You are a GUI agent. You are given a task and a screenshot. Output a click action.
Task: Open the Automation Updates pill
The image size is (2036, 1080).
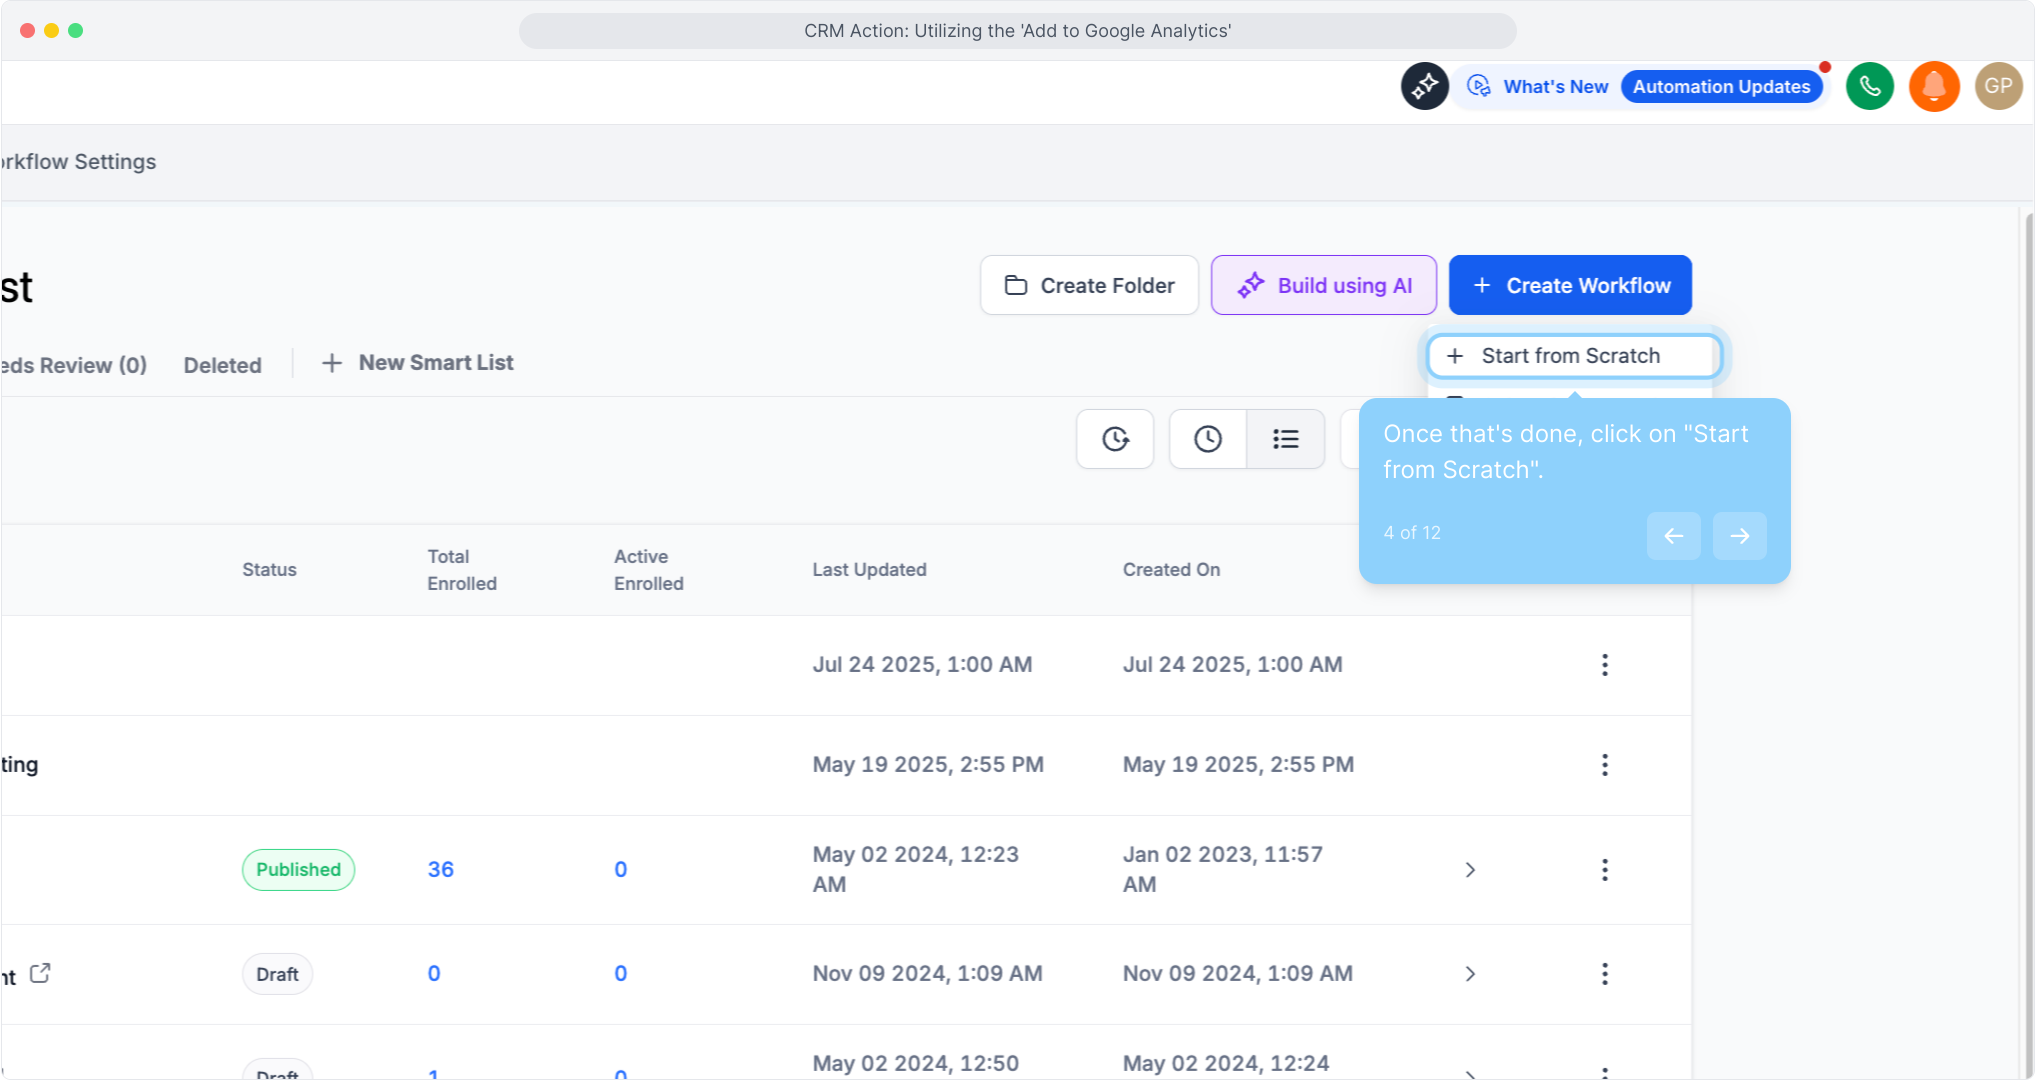[1720, 87]
